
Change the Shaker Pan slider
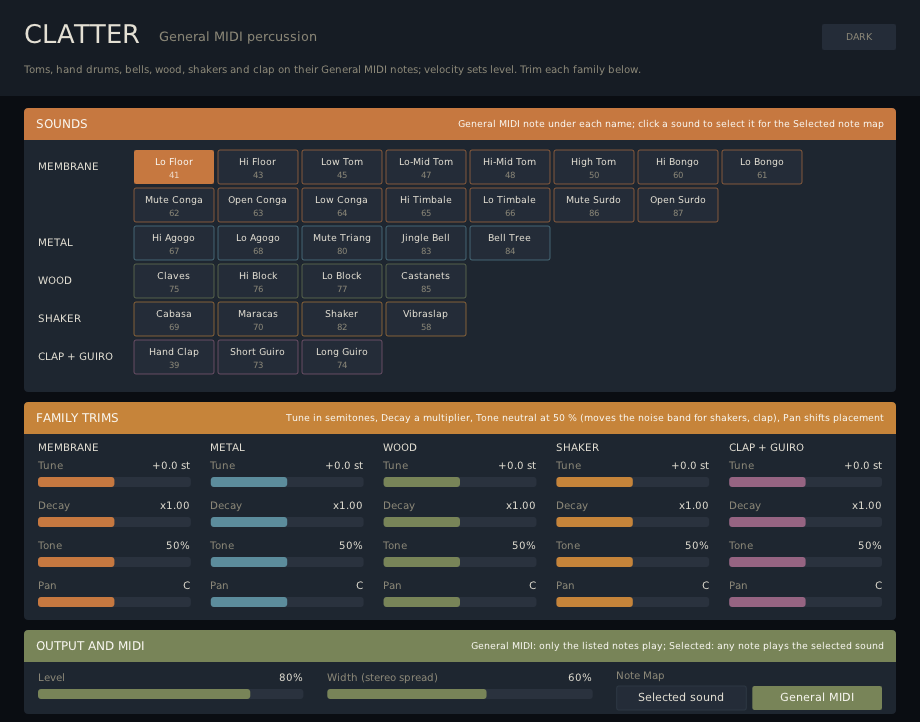coord(632,602)
